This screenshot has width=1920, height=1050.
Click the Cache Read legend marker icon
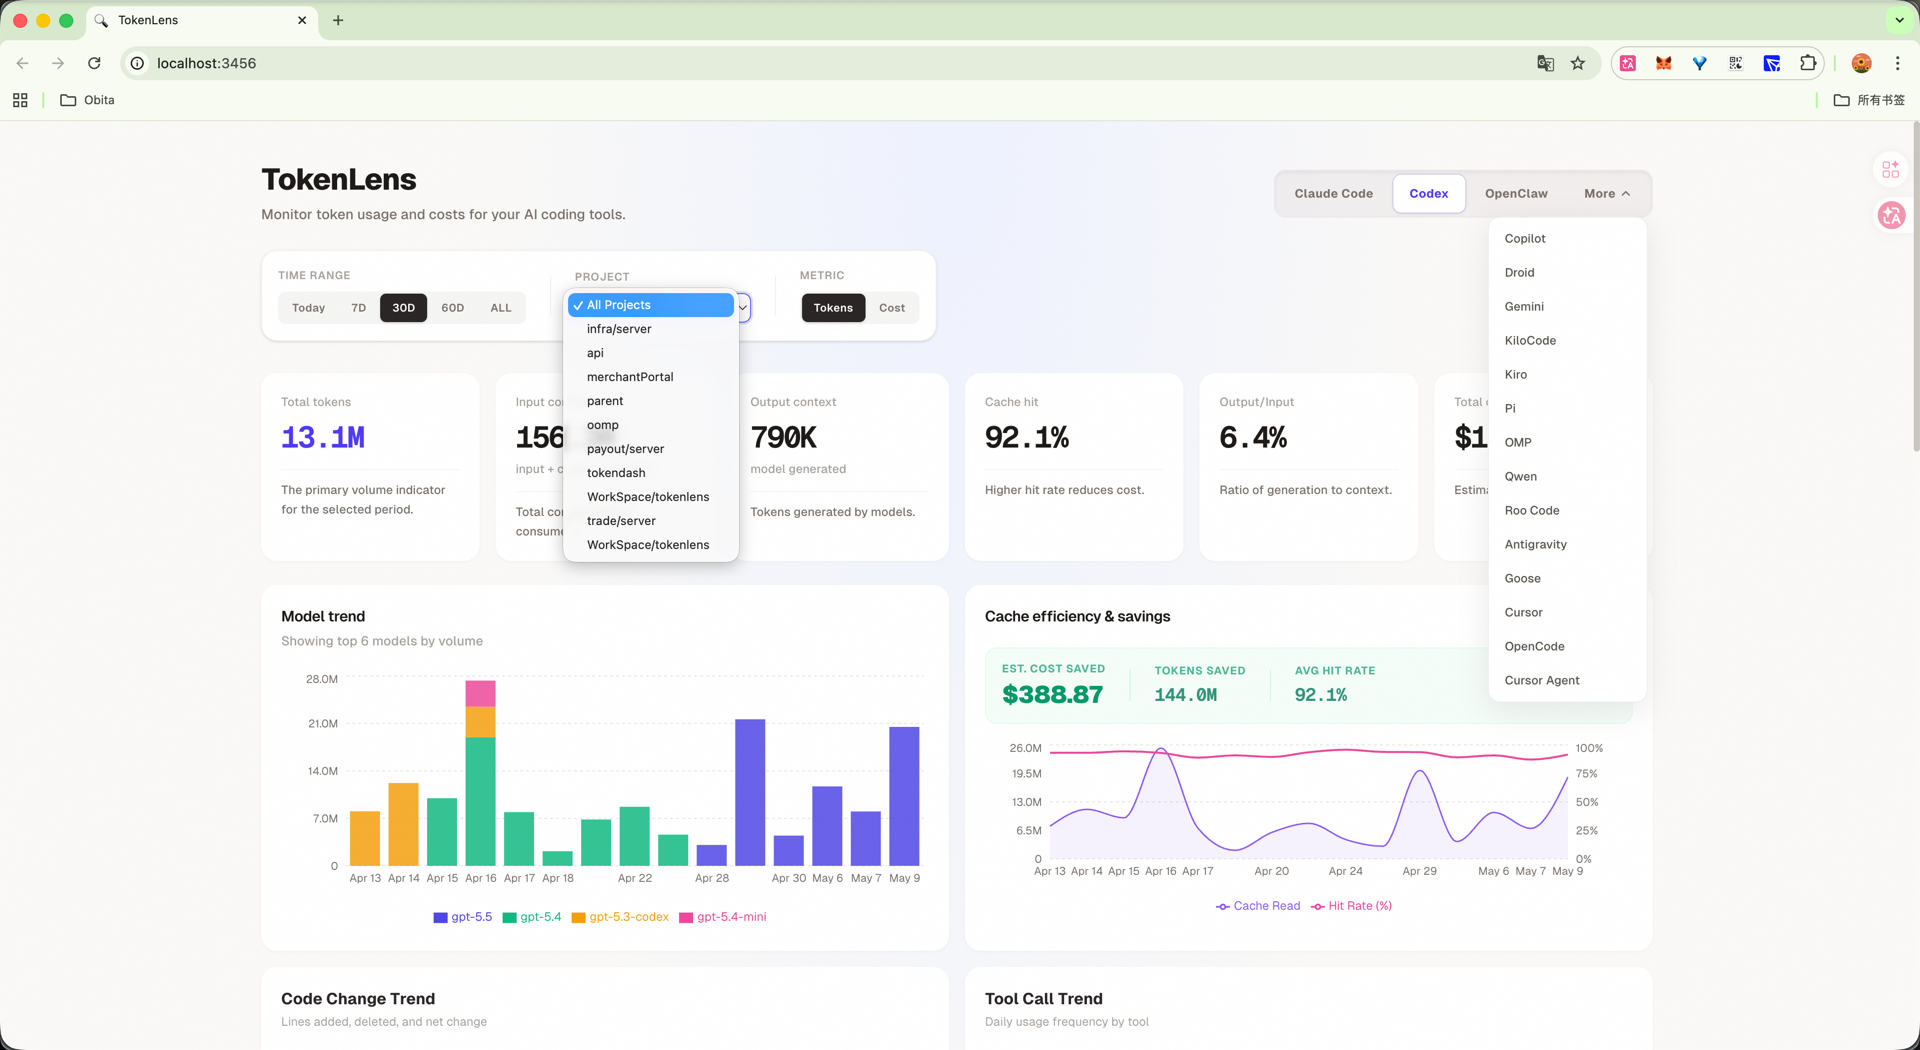point(1222,906)
